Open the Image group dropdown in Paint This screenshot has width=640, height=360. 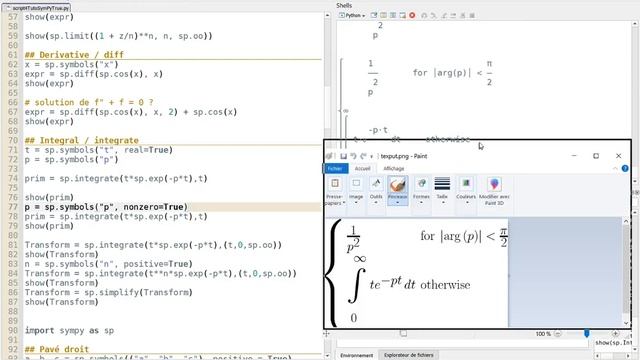(356, 191)
